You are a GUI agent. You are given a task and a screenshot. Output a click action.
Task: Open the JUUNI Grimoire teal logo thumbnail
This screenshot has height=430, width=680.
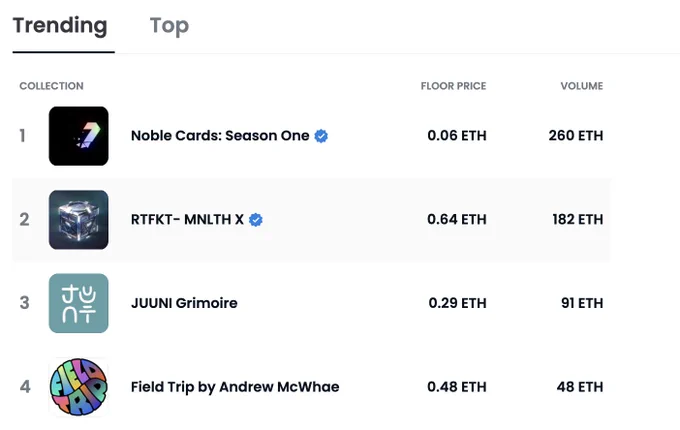coord(78,303)
